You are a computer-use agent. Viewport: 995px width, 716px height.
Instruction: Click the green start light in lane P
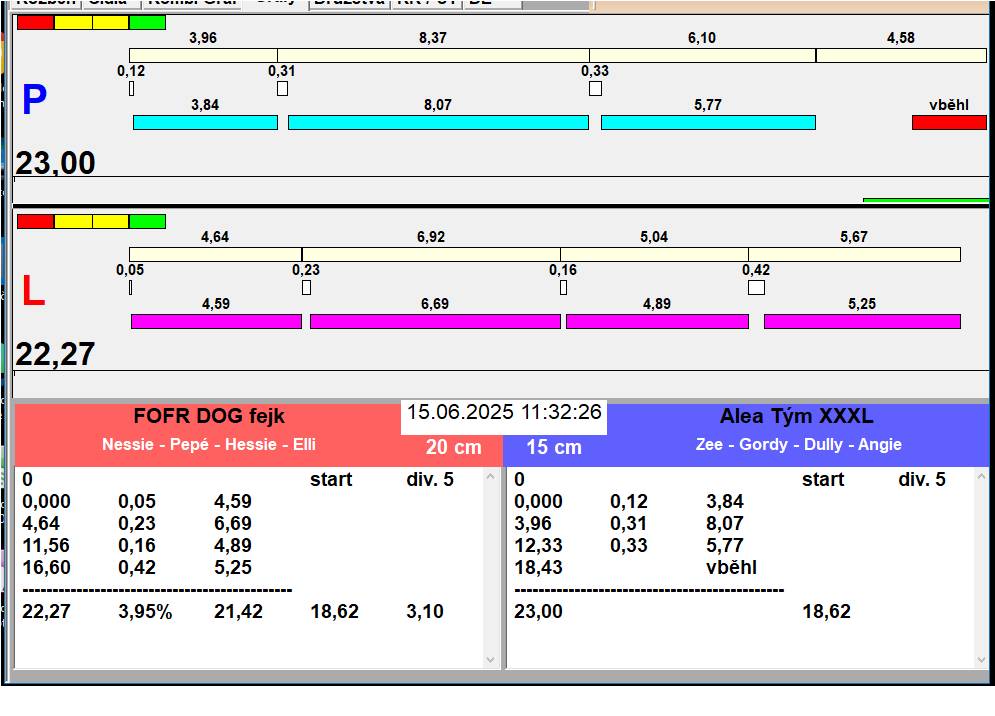[147, 22]
